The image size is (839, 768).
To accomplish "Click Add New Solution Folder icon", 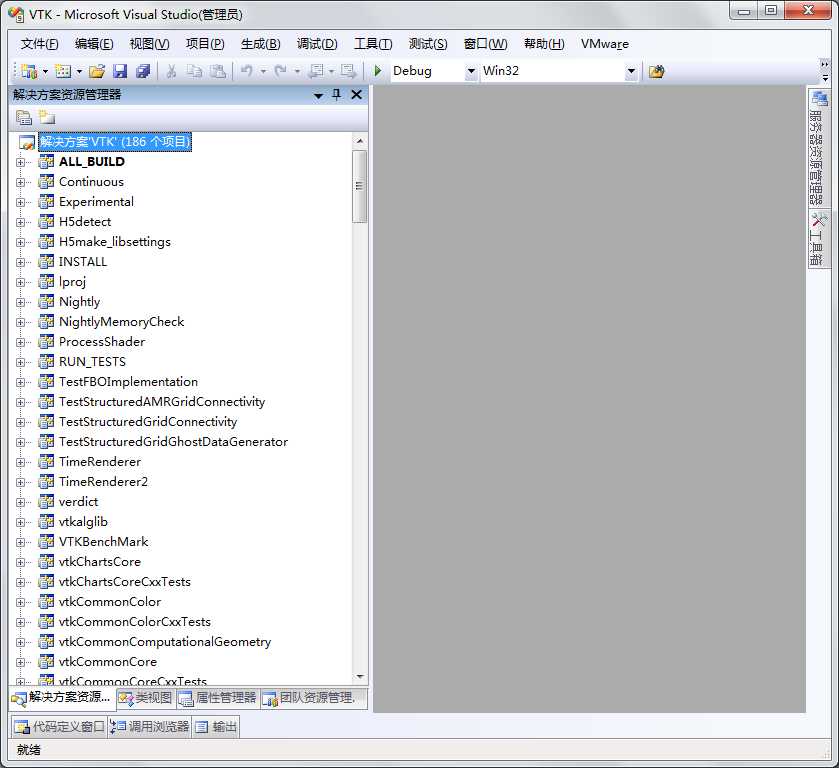I will tap(47, 117).
